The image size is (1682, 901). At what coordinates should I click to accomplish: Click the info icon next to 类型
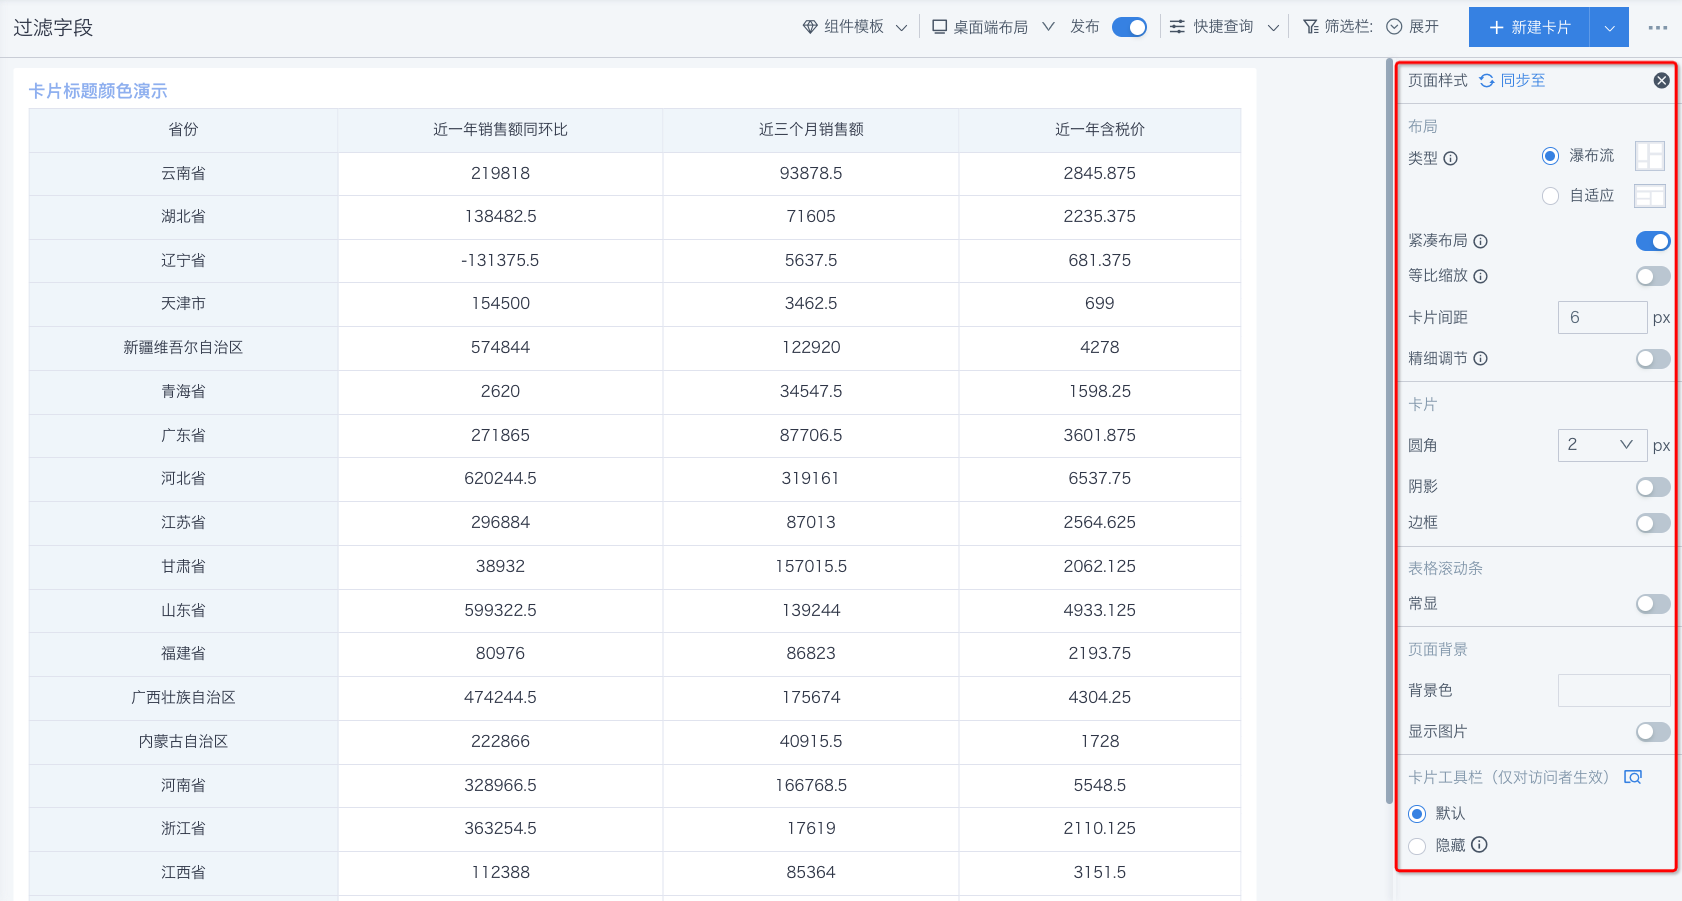1451,158
